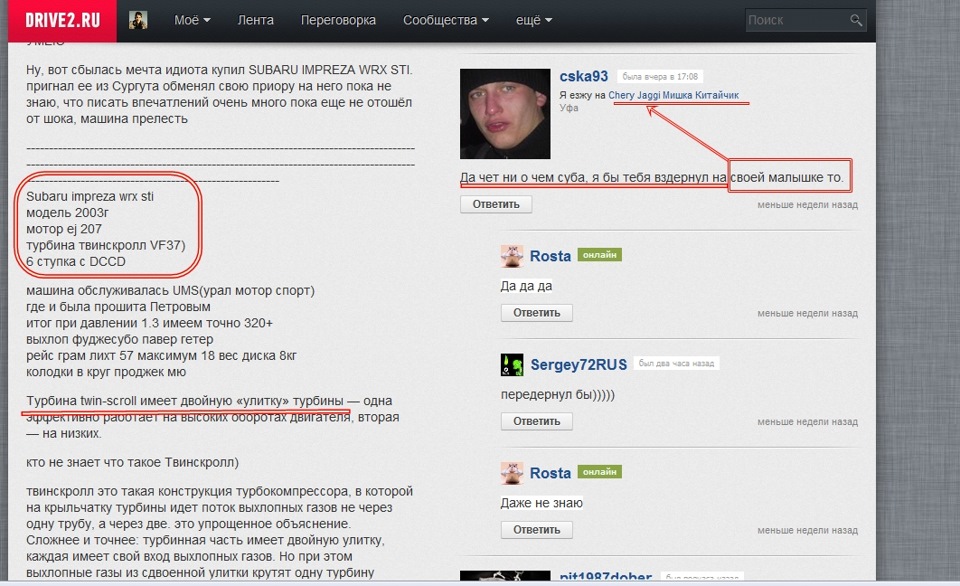This screenshot has width=960, height=586.
Task: Click the 'модель 2003г' line
Action: [67, 212]
